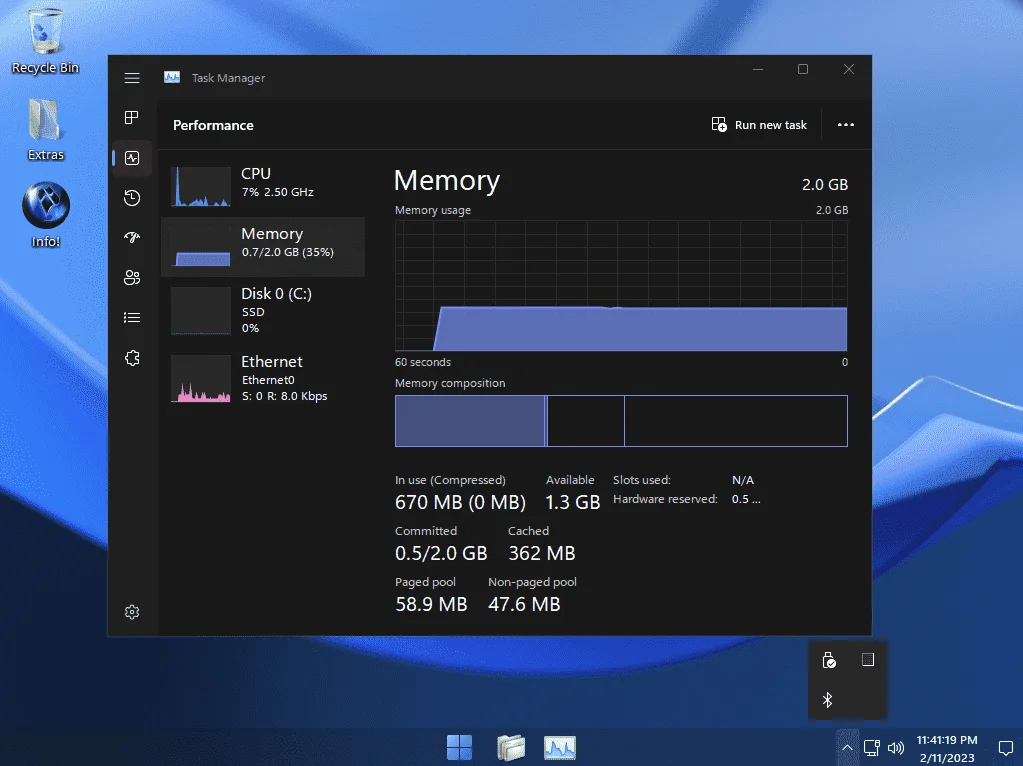The width and height of the screenshot is (1023, 766).
Task: Click the 362 MB cached value
Action: [542, 553]
